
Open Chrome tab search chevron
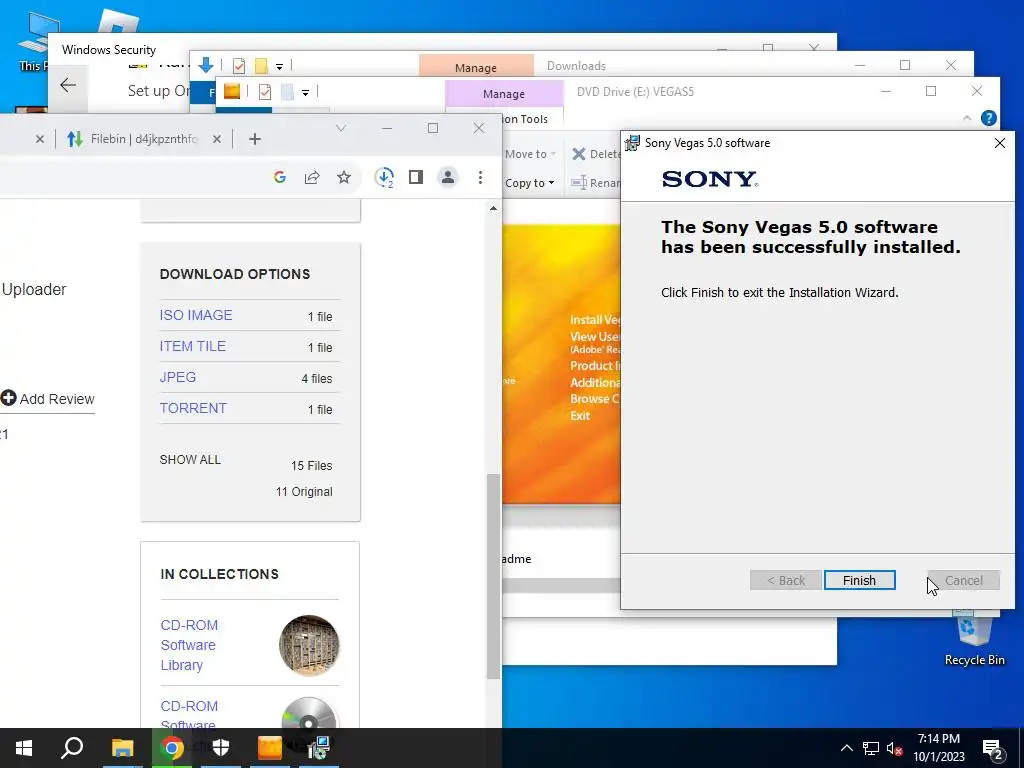(341, 128)
